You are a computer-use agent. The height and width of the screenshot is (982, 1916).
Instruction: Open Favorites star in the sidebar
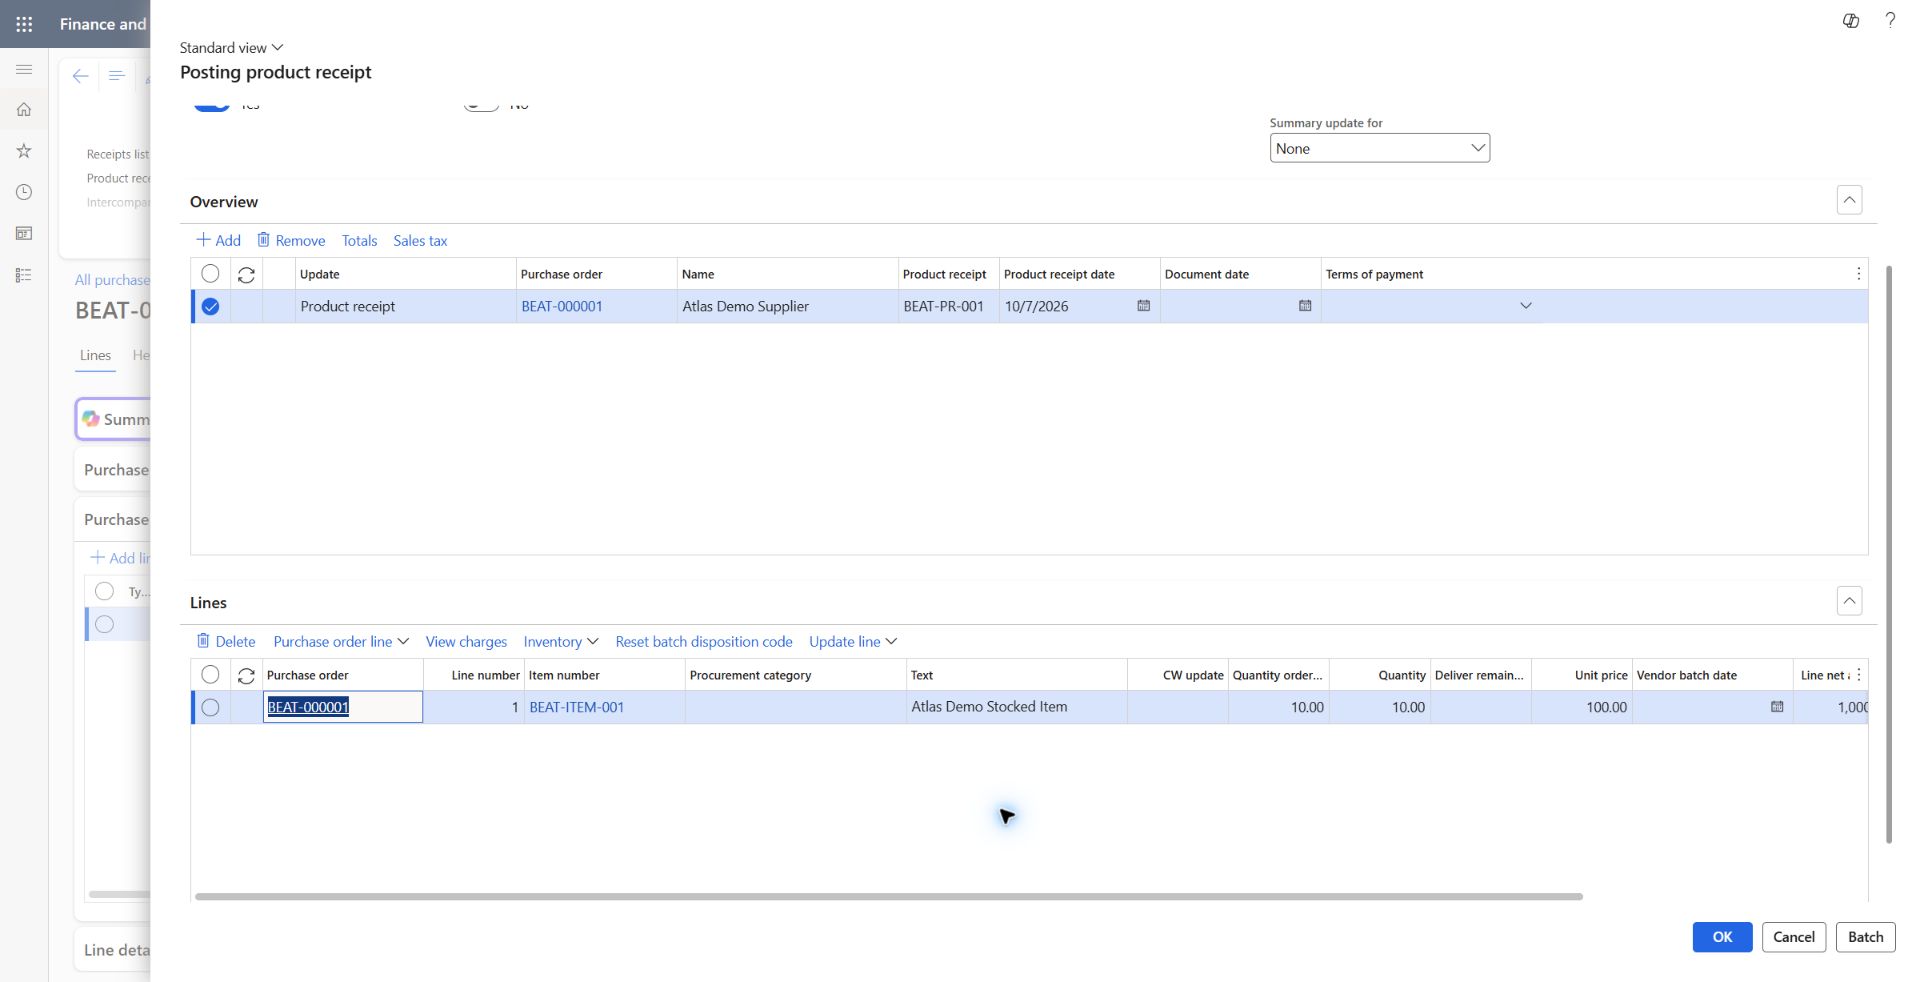24,151
